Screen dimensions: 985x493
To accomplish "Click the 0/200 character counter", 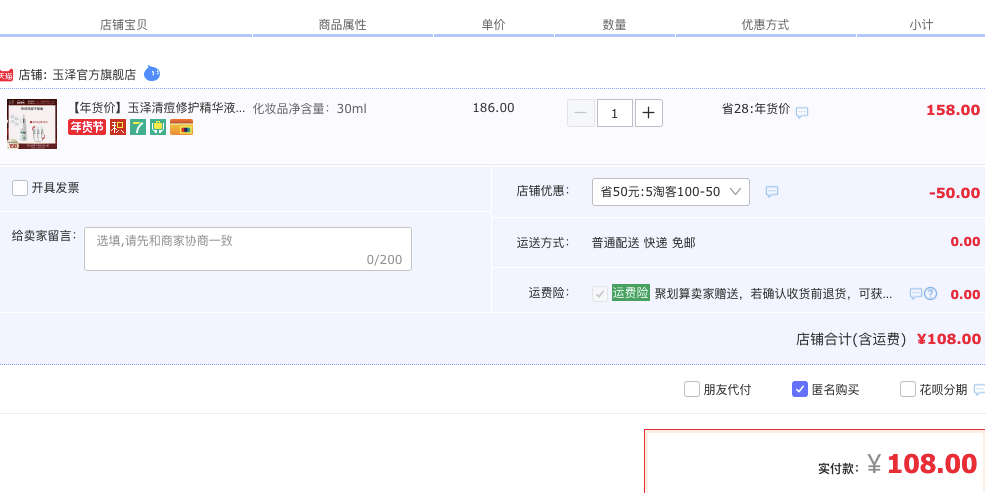I will pos(384,260).
